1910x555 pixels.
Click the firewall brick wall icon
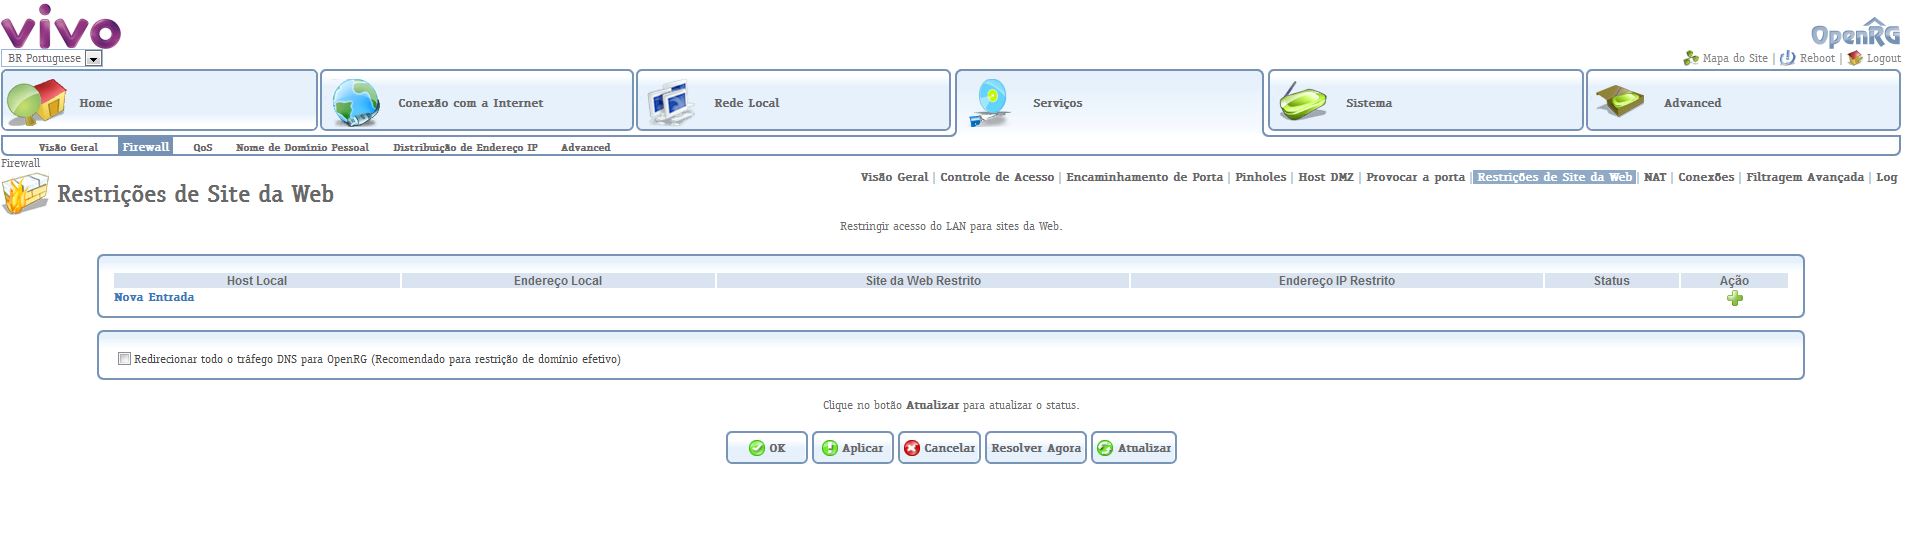(25, 194)
